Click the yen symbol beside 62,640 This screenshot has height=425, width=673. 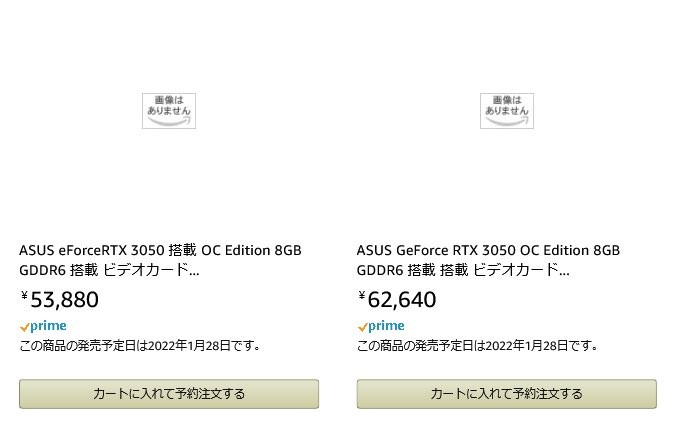click(362, 296)
